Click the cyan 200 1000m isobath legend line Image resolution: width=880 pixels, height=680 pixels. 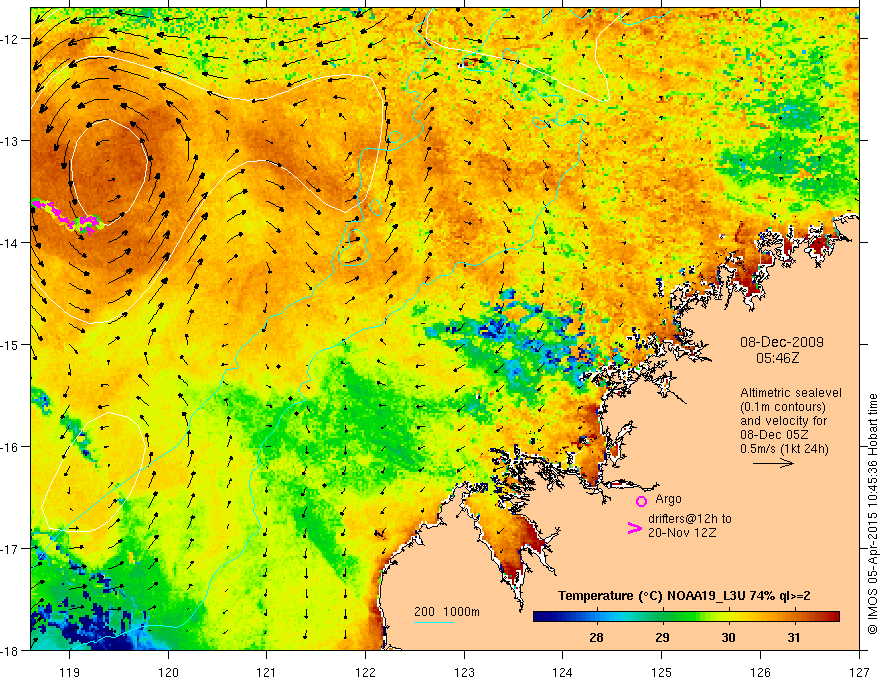coord(434,622)
